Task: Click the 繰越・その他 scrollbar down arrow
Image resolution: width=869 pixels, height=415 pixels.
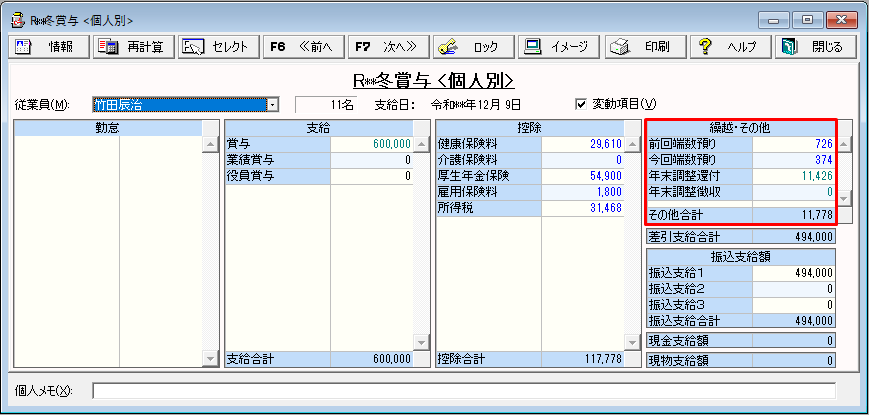Action: click(843, 198)
